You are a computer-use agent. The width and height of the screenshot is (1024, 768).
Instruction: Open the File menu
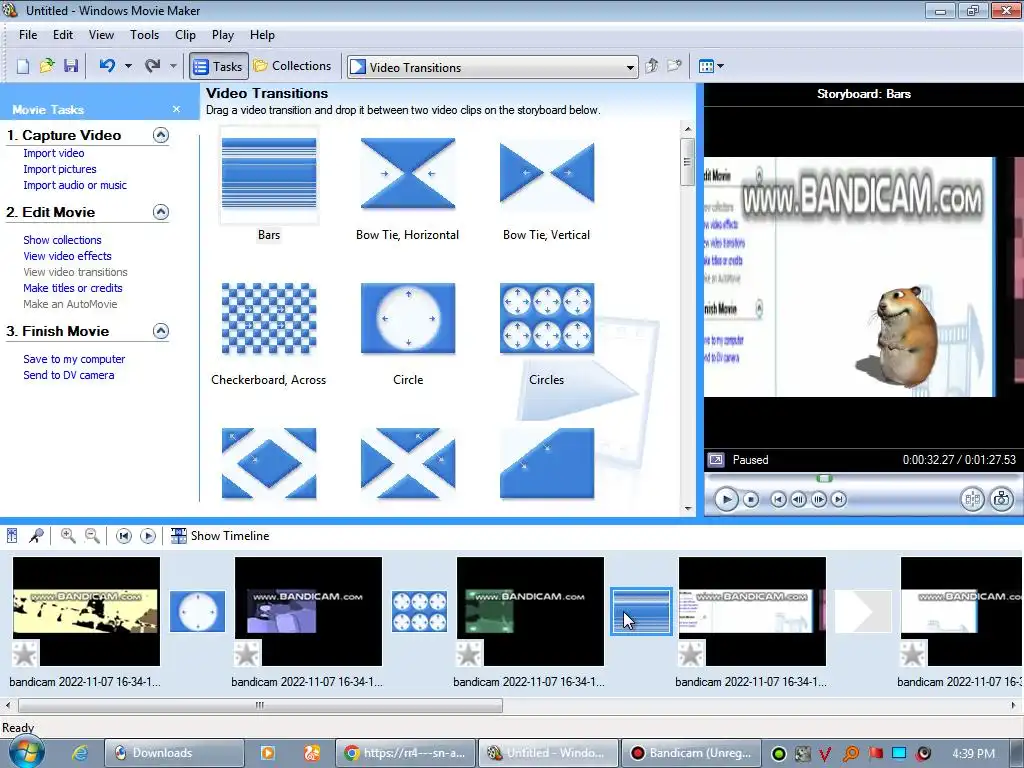pyautogui.click(x=28, y=35)
